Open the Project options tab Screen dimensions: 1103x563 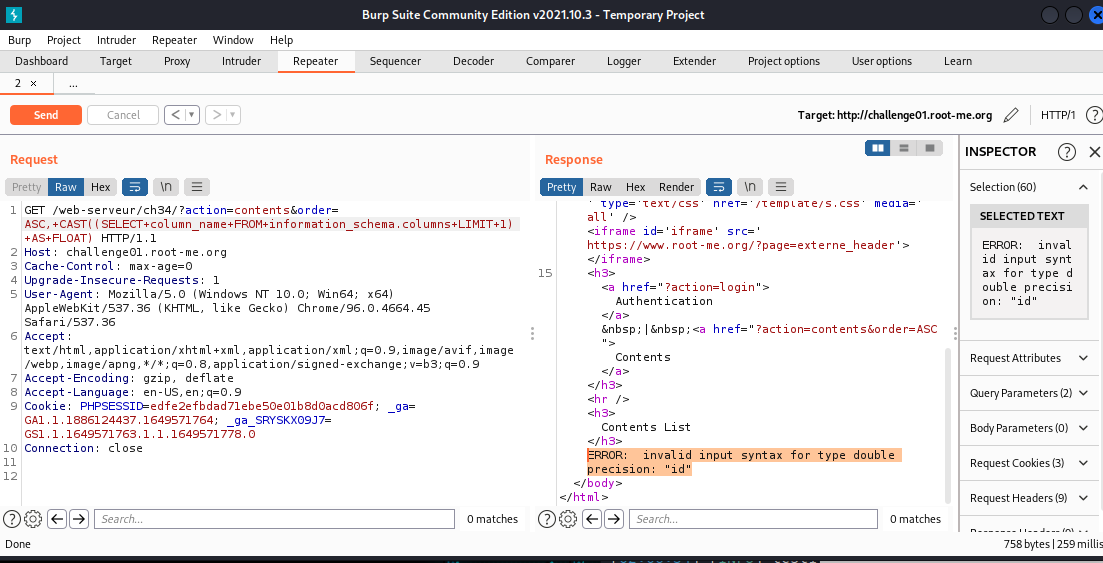pyautogui.click(x=784, y=61)
